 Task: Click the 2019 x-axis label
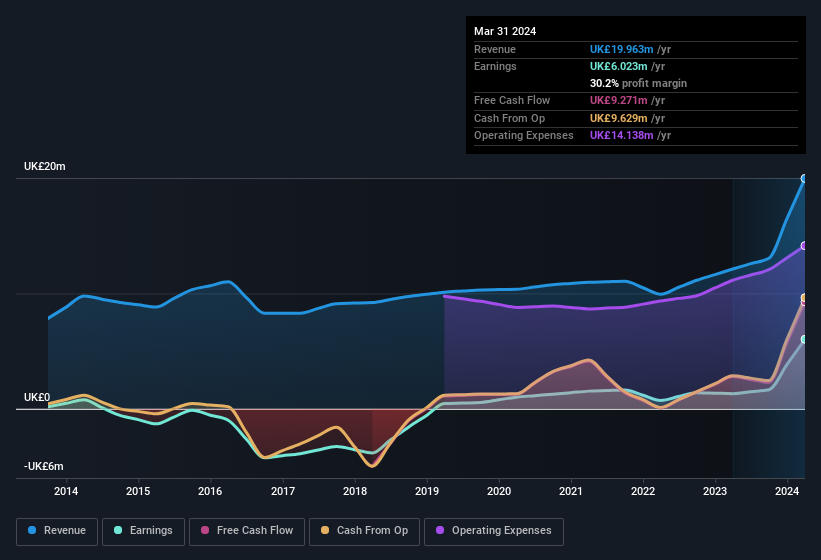(x=427, y=491)
